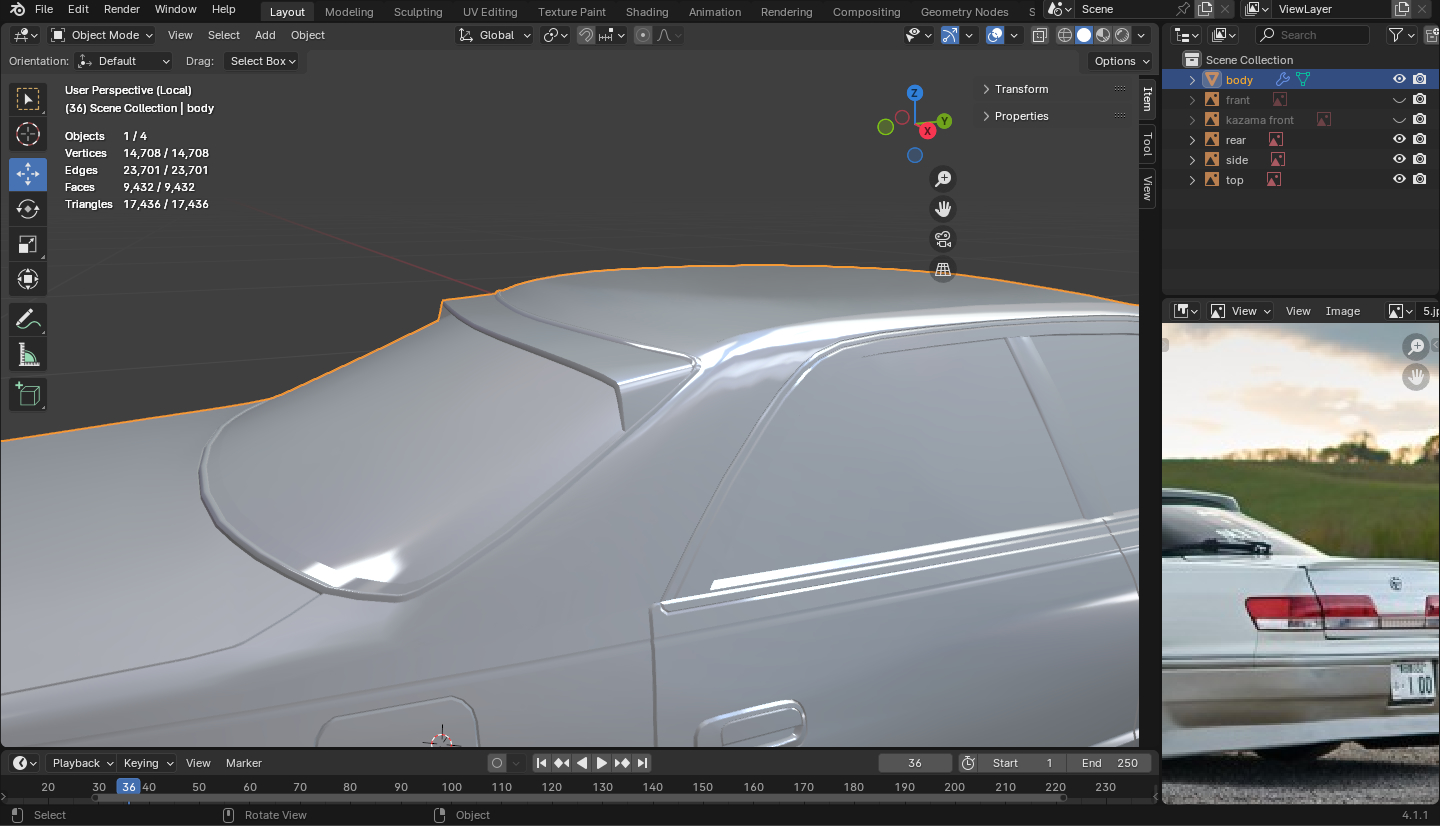Click the timeline playhead at frame 36
The width and height of the screenshot is (1440, 826).
pyautogui.click(x=129, y=787)
